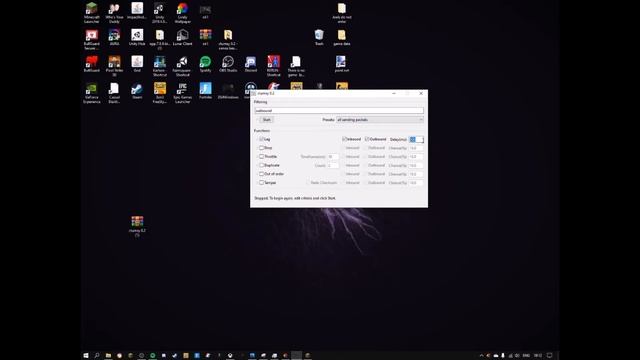Toggle Tamper's Redo Checksum checkbox
Screen dimensions: 640x360
pyautogui.click(x=309, y=183)
